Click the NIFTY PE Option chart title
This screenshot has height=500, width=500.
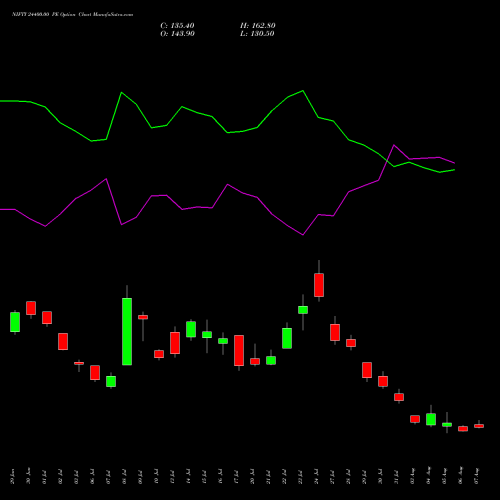click(72, 15)
